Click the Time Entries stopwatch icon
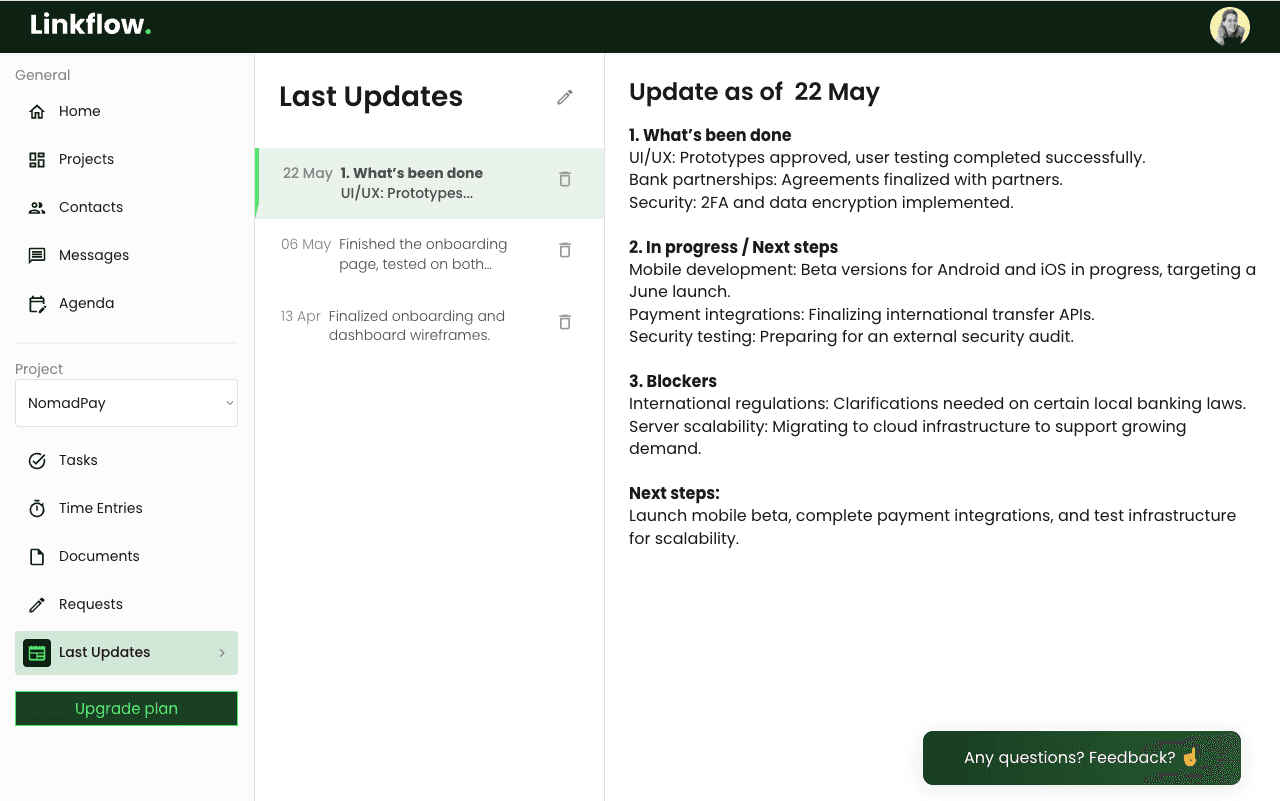The width and height of the screenshot is (1280, 801). pos(37,508)
